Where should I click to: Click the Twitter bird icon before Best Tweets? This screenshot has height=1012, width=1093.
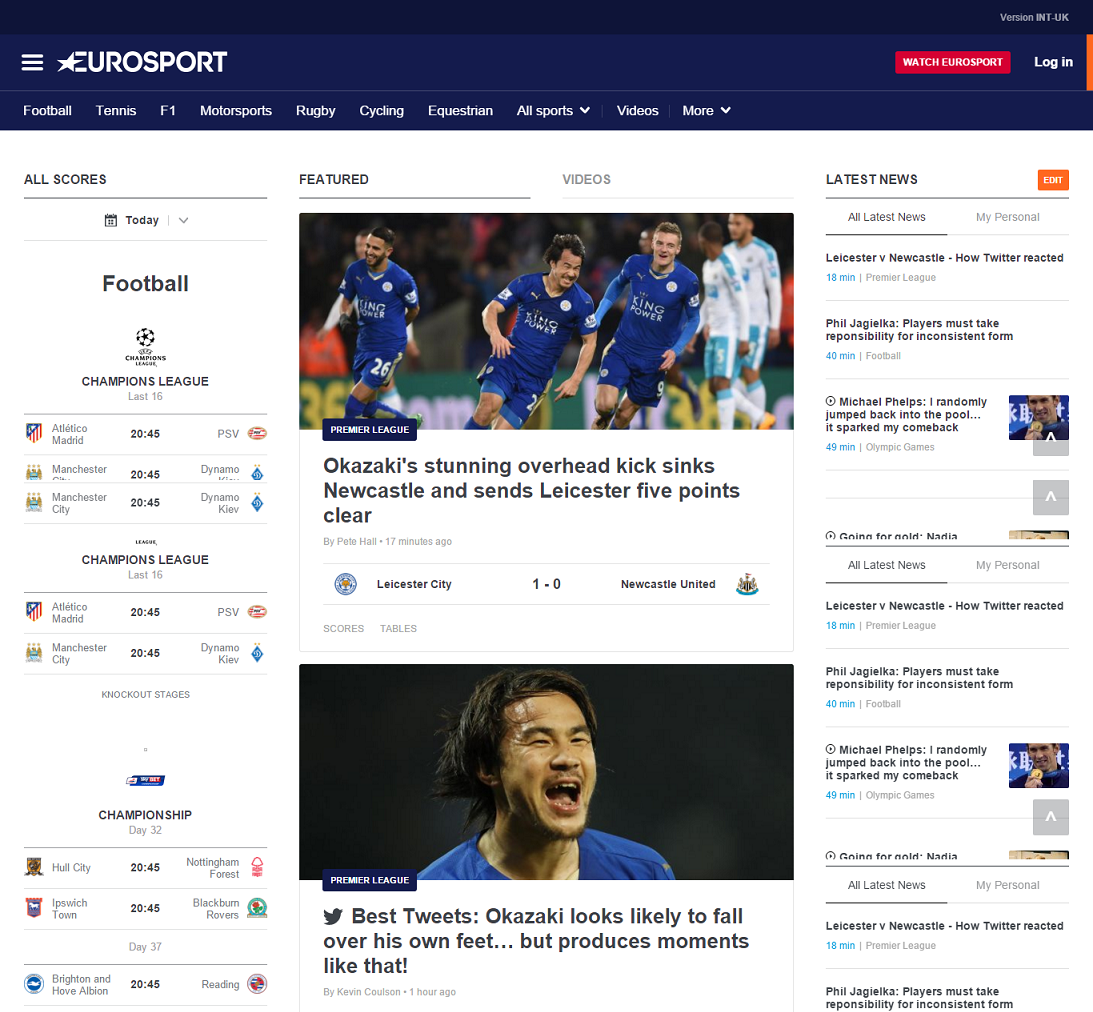(x=333, y=917)
